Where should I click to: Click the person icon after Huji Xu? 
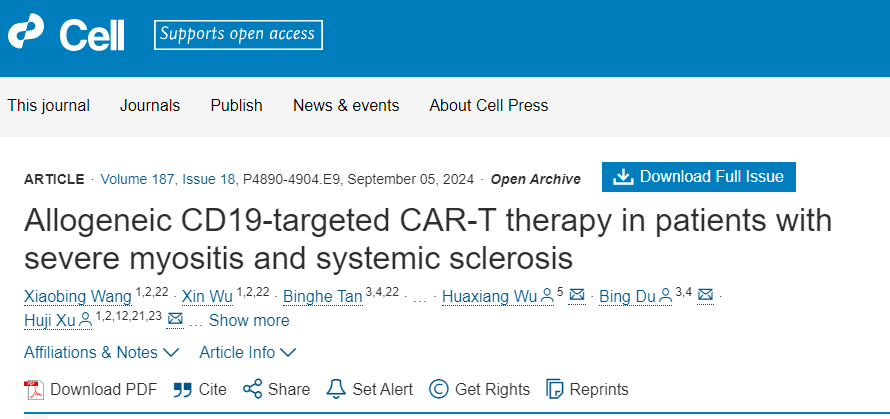85,320
